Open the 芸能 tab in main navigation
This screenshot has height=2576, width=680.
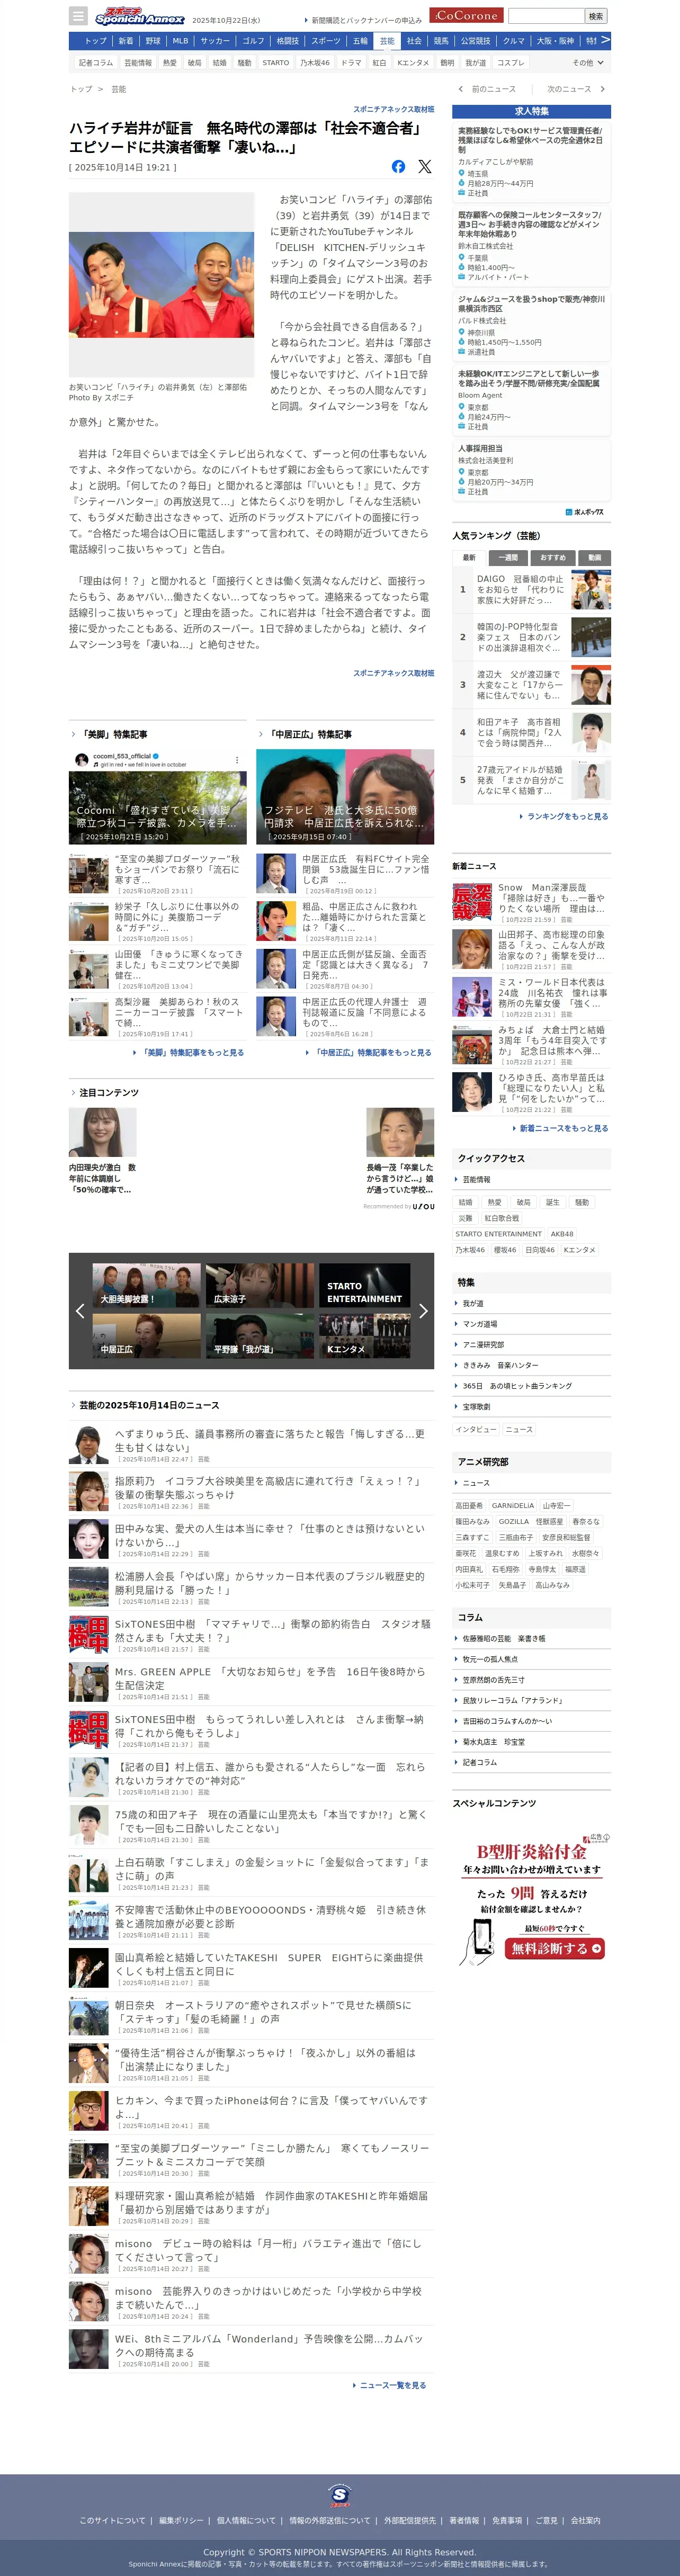point(387,41)
